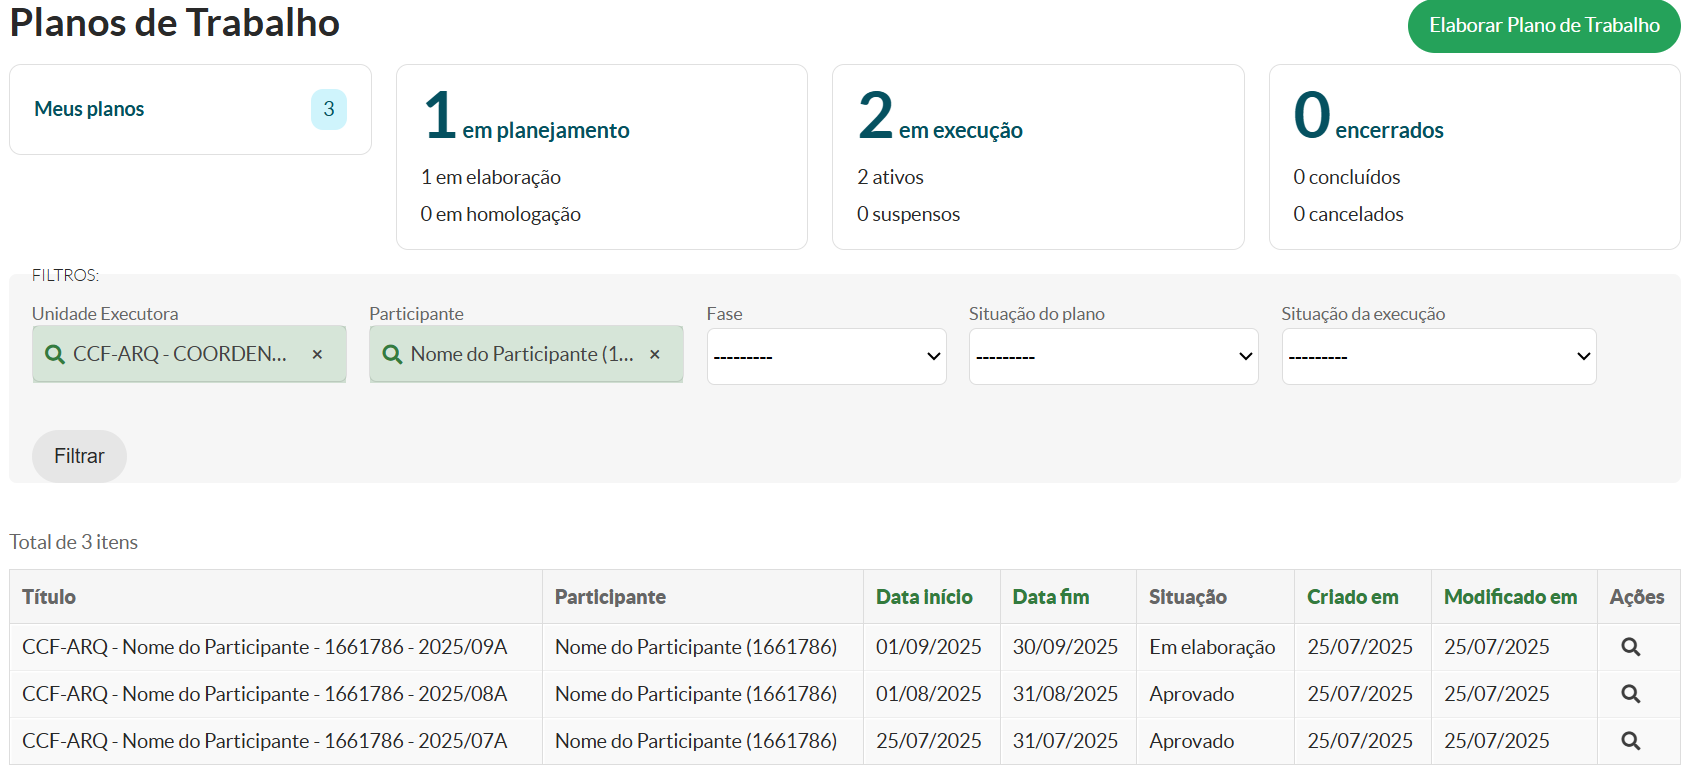Click start date 01/09/2025

[x=929, y=647]
